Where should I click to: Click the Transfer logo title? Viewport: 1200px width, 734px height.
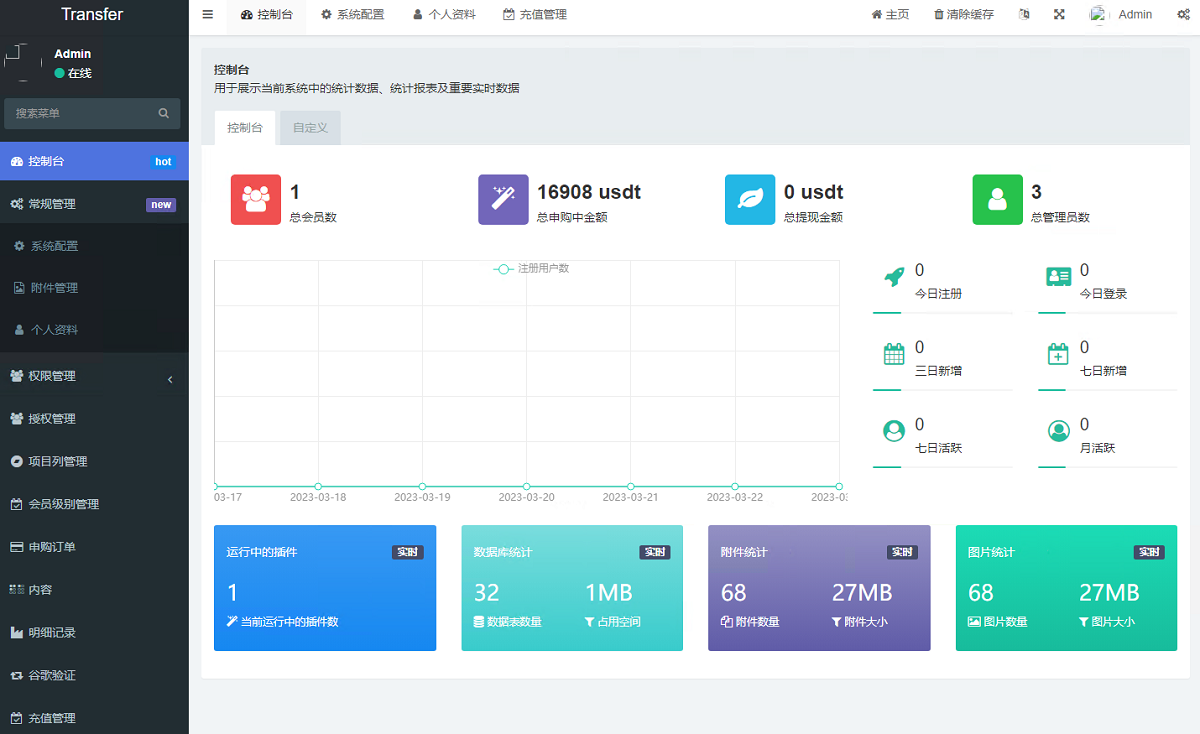[x=92, y=14]
